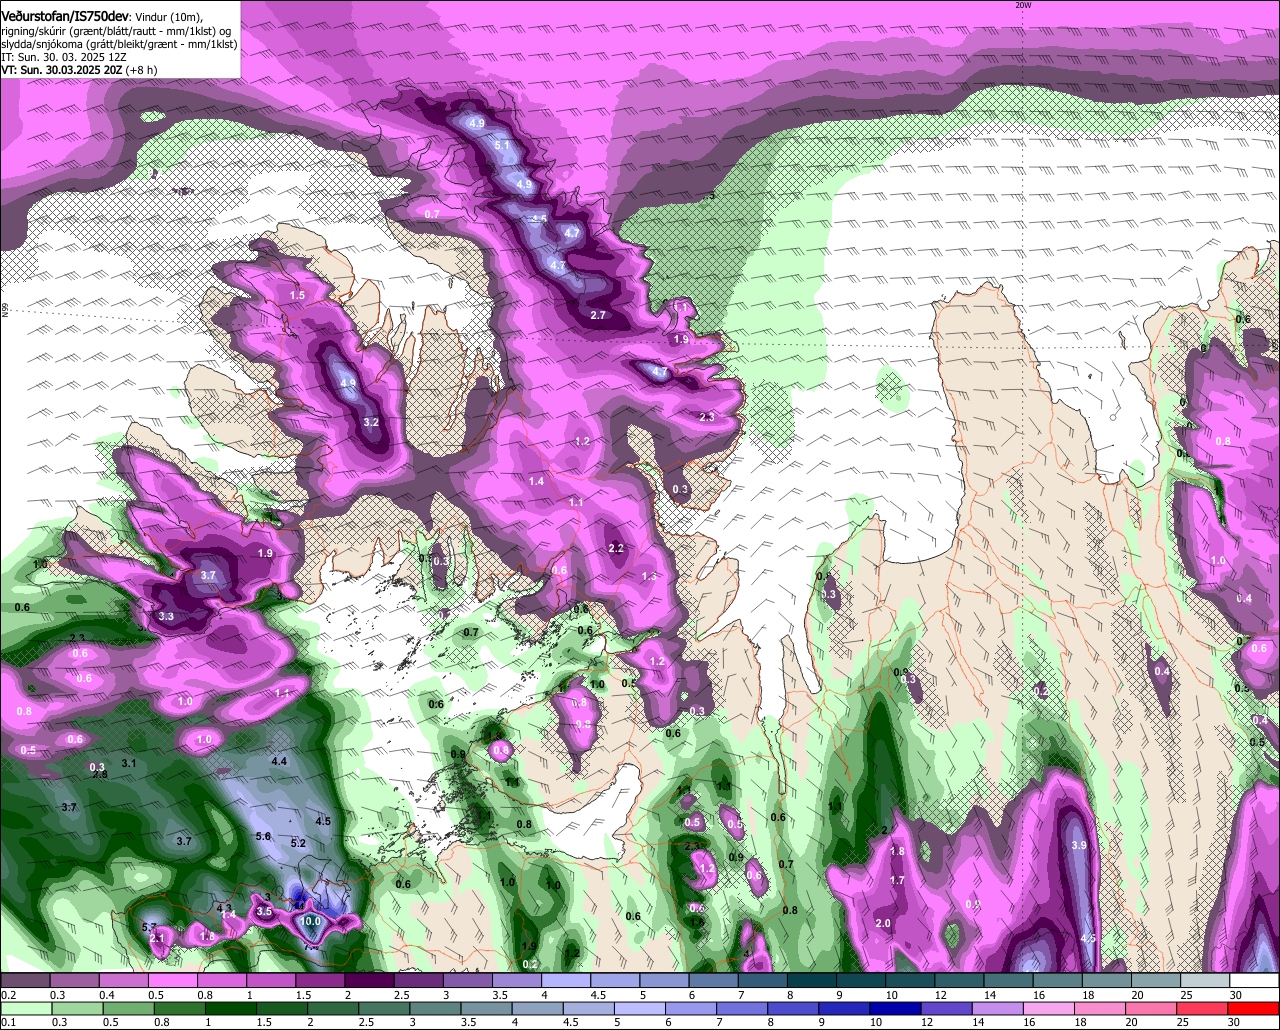
Task: Click the 3.3 value on the map
Action: (166, 616)
